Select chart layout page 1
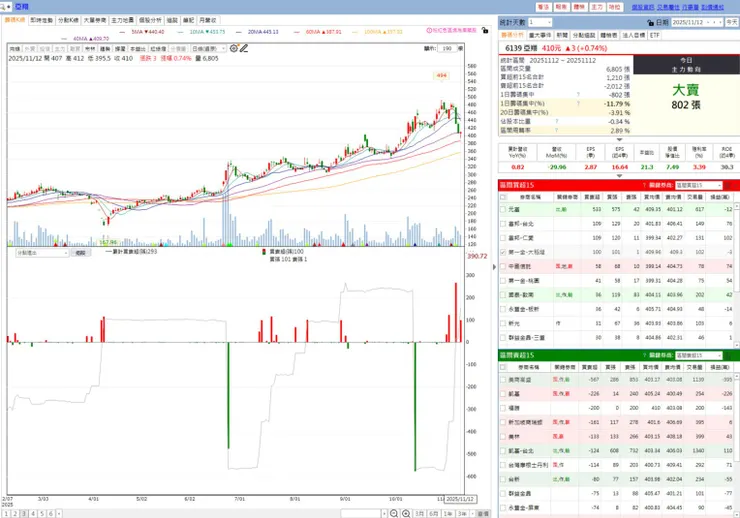 point(6,514)
